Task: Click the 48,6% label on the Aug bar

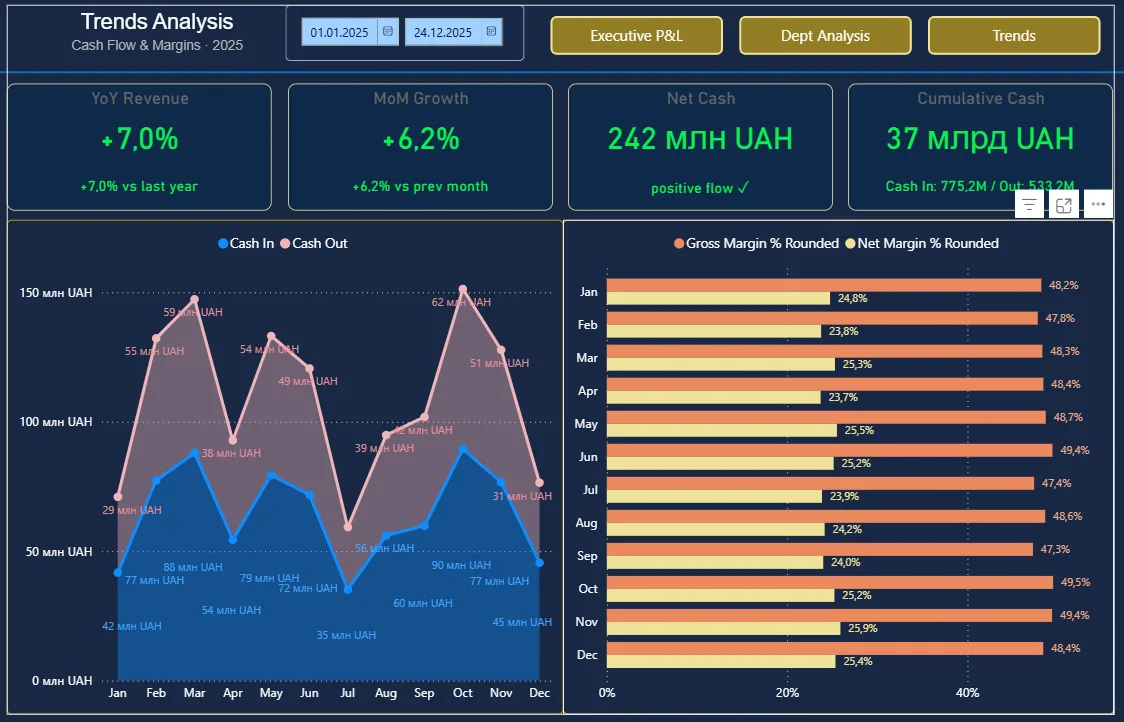Action: [1067, 516]
